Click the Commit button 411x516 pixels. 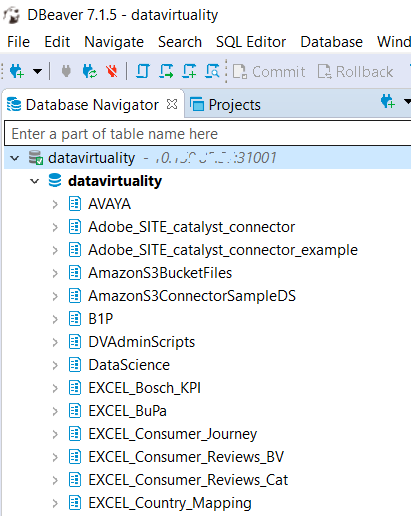click(269, 72)
